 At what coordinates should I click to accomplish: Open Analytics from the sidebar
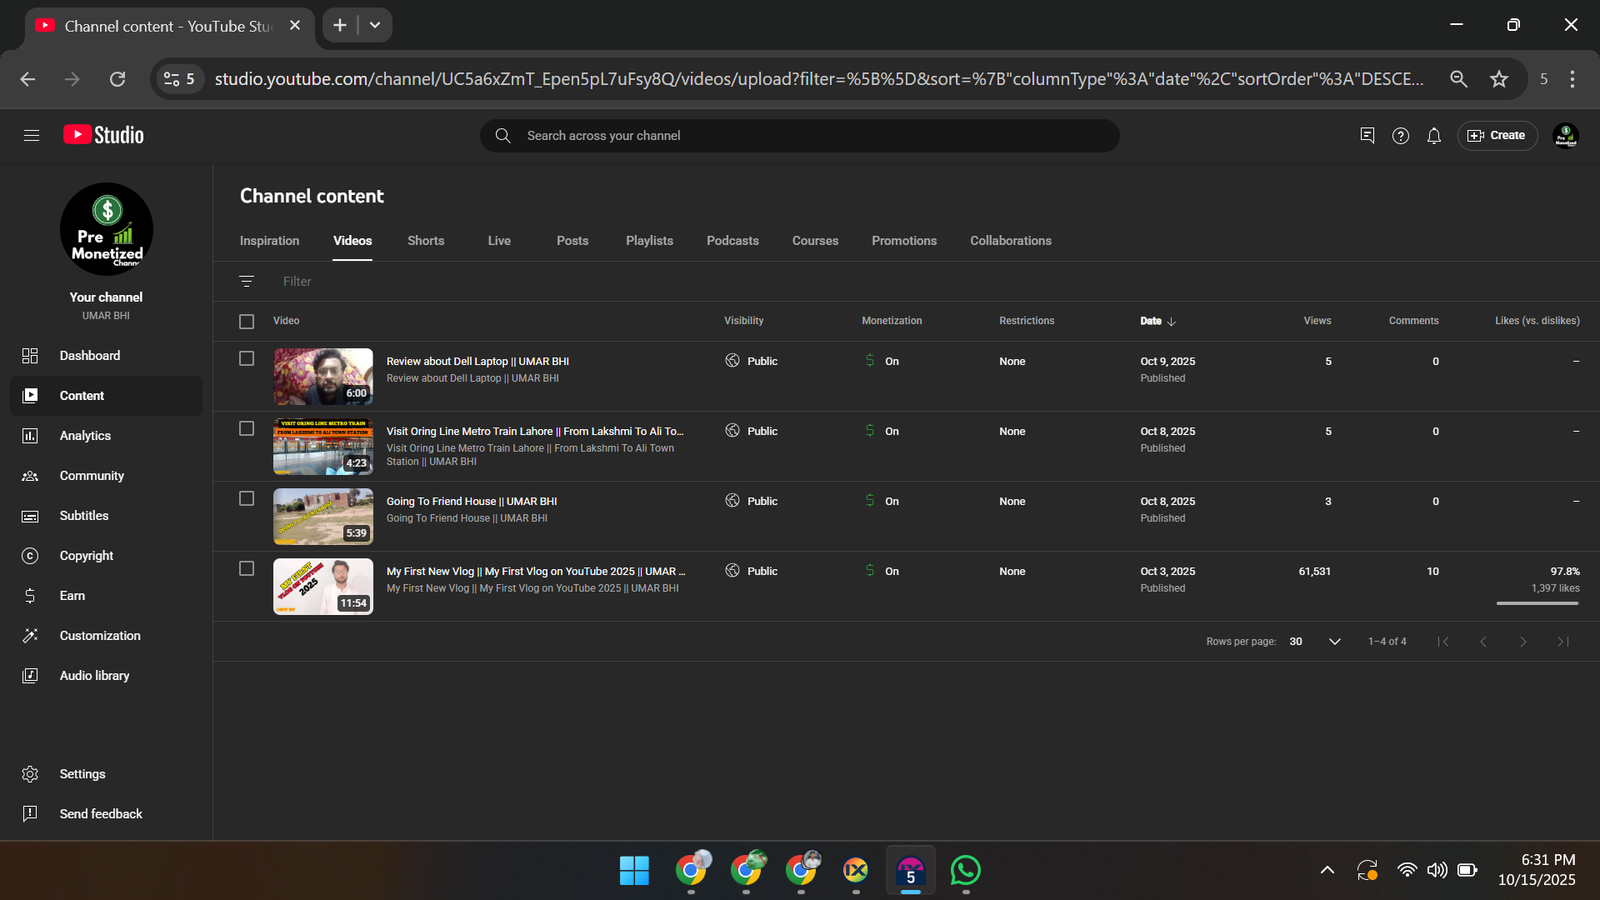point(85,436)
